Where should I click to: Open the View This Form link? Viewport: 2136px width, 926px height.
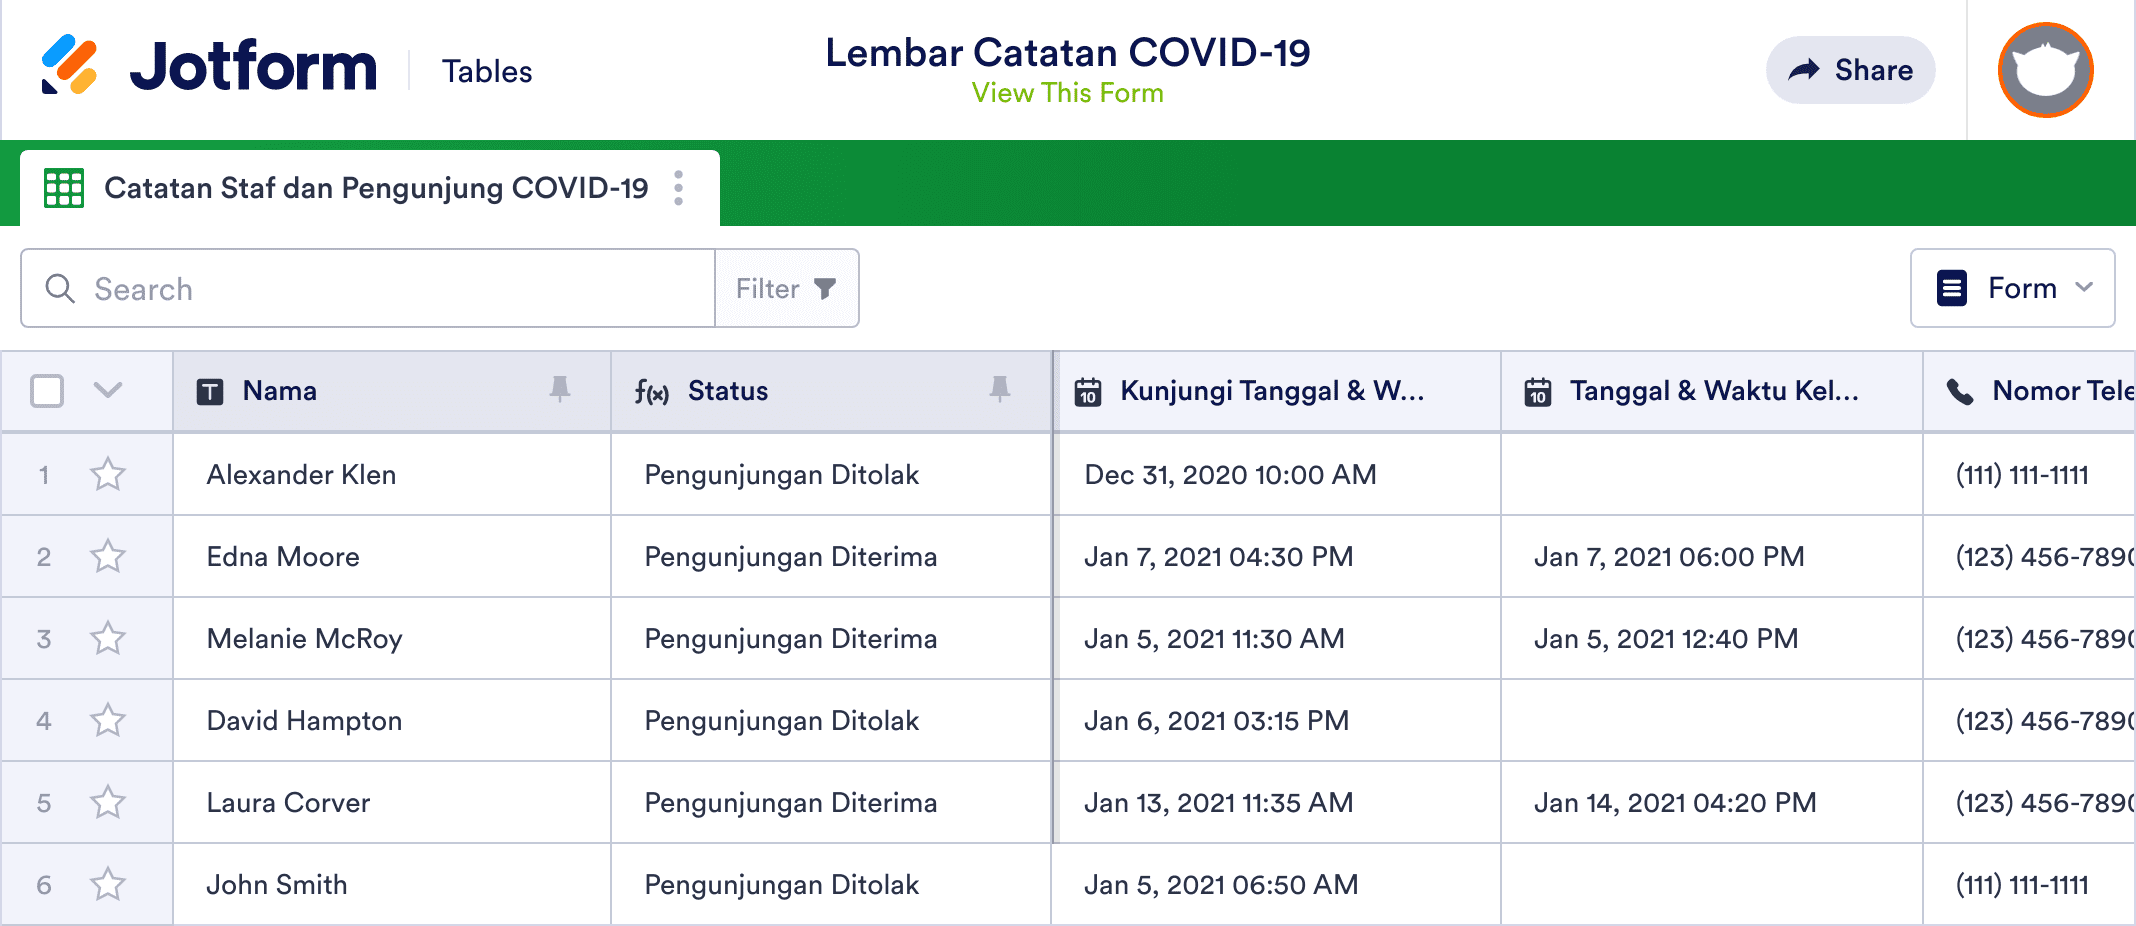coord(1066,92)
